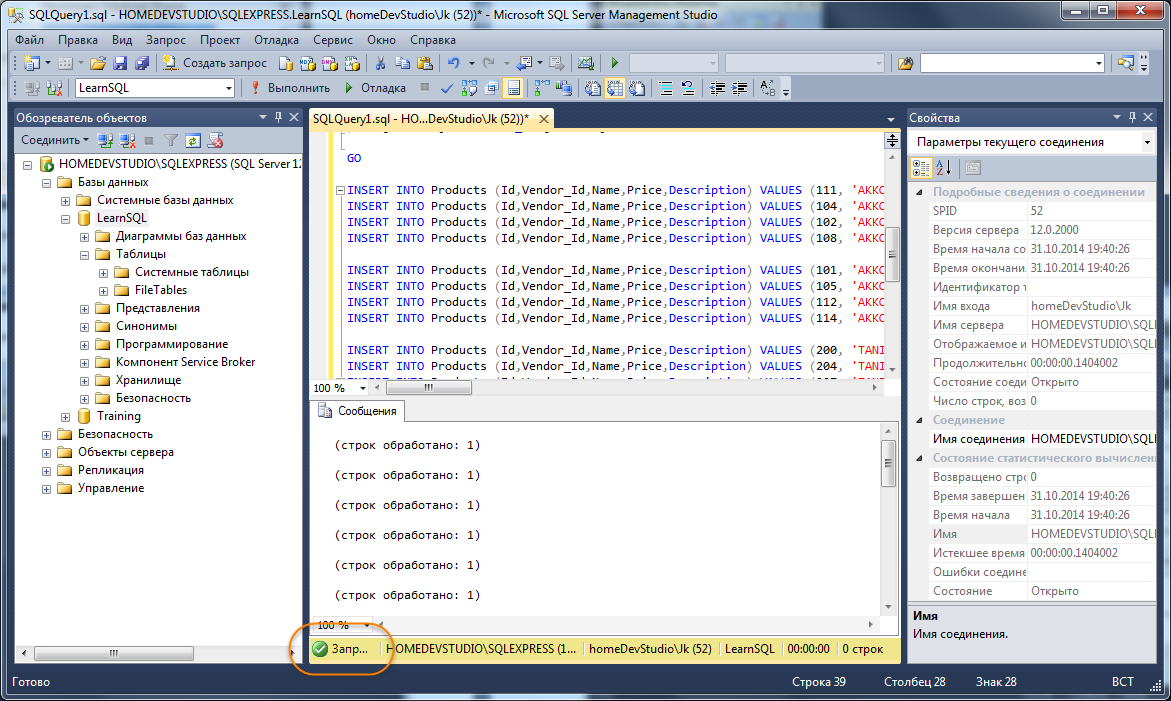
Task: Collapse the LearnSQL database node
Action: [65, 219]
